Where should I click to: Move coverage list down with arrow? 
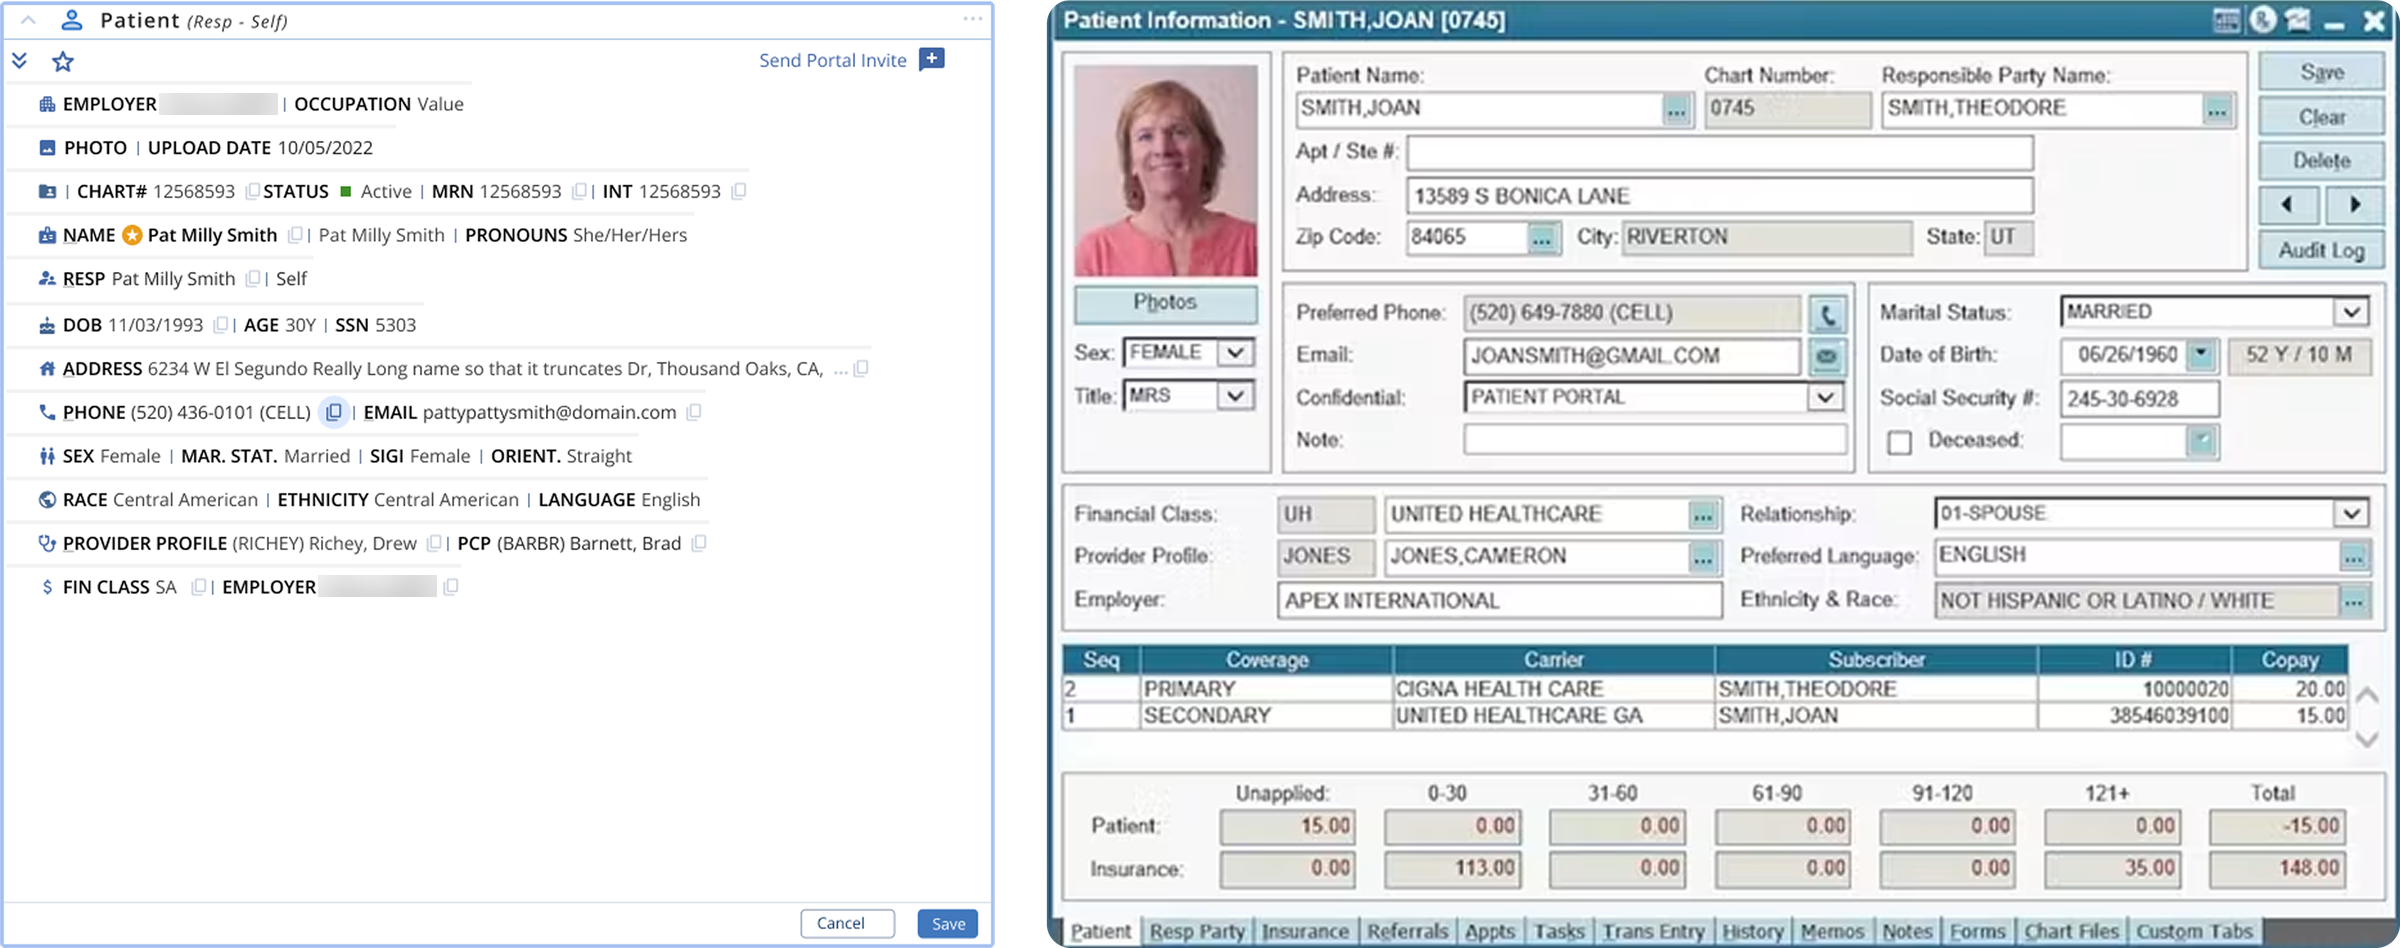click(x=2366, y=739)
